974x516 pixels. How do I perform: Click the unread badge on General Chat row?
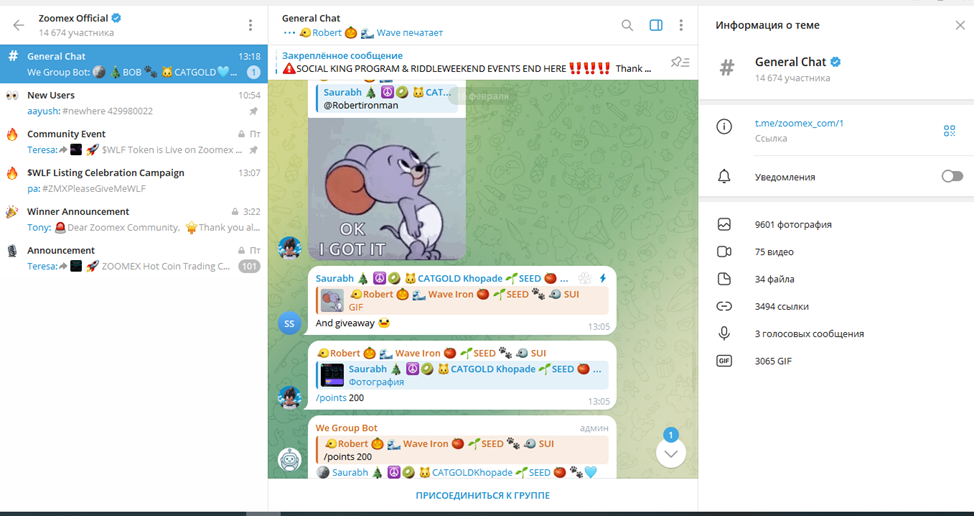(x=253, y=73)
